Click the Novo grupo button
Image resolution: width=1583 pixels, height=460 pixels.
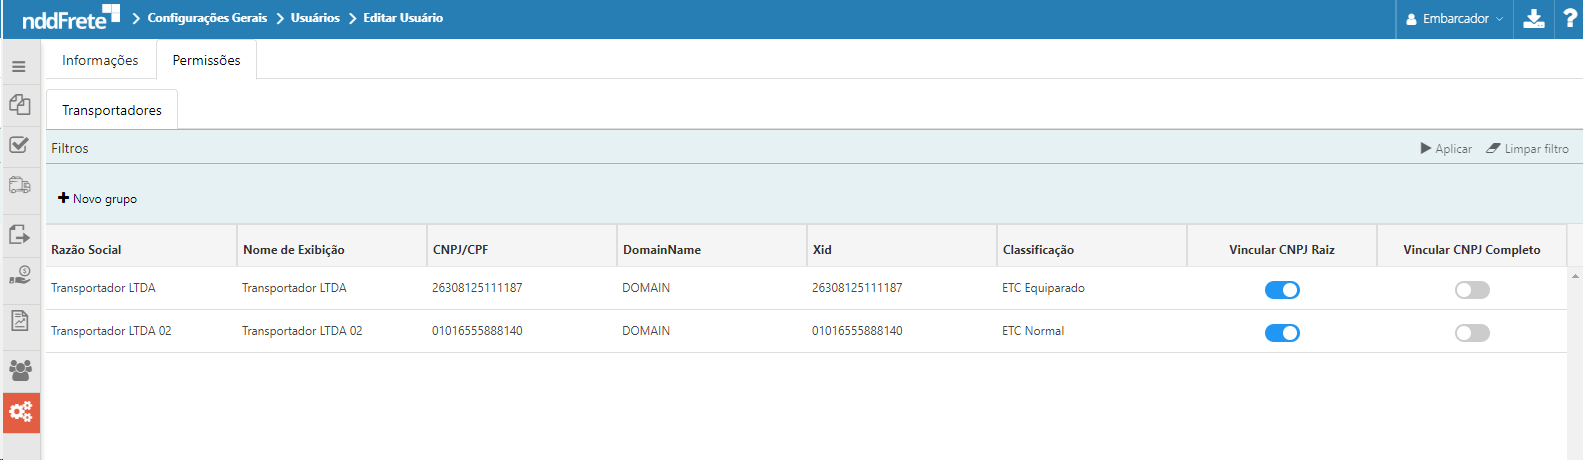(98, 199)
